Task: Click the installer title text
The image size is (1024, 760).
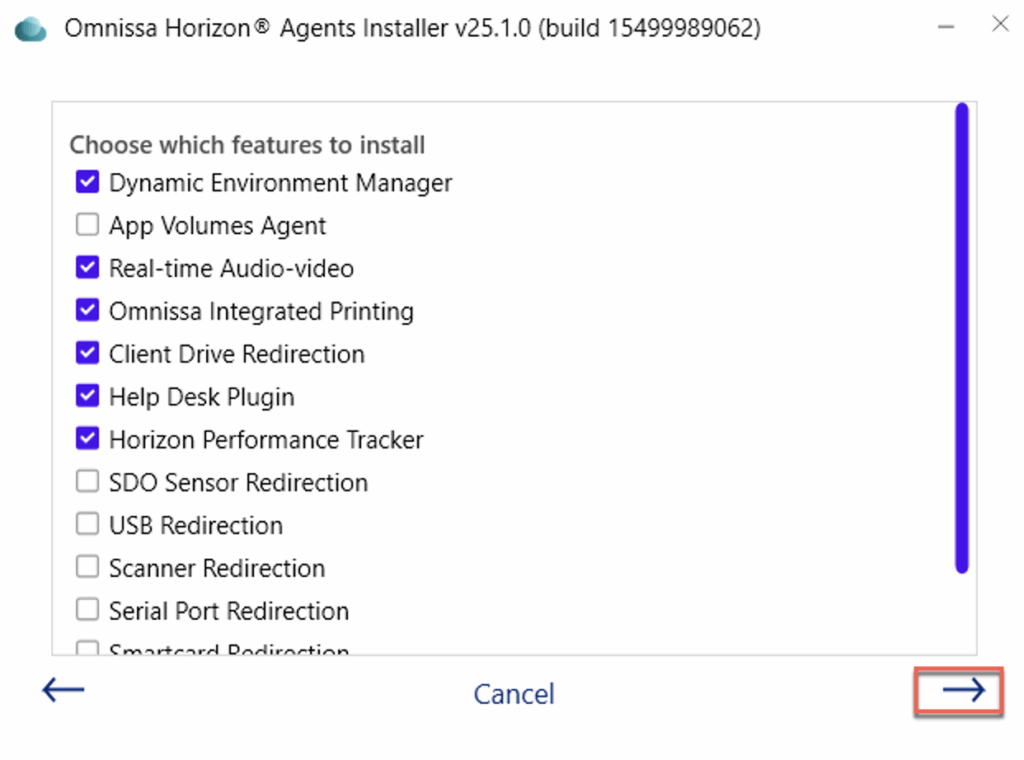Action: click(x=412, y=28)
